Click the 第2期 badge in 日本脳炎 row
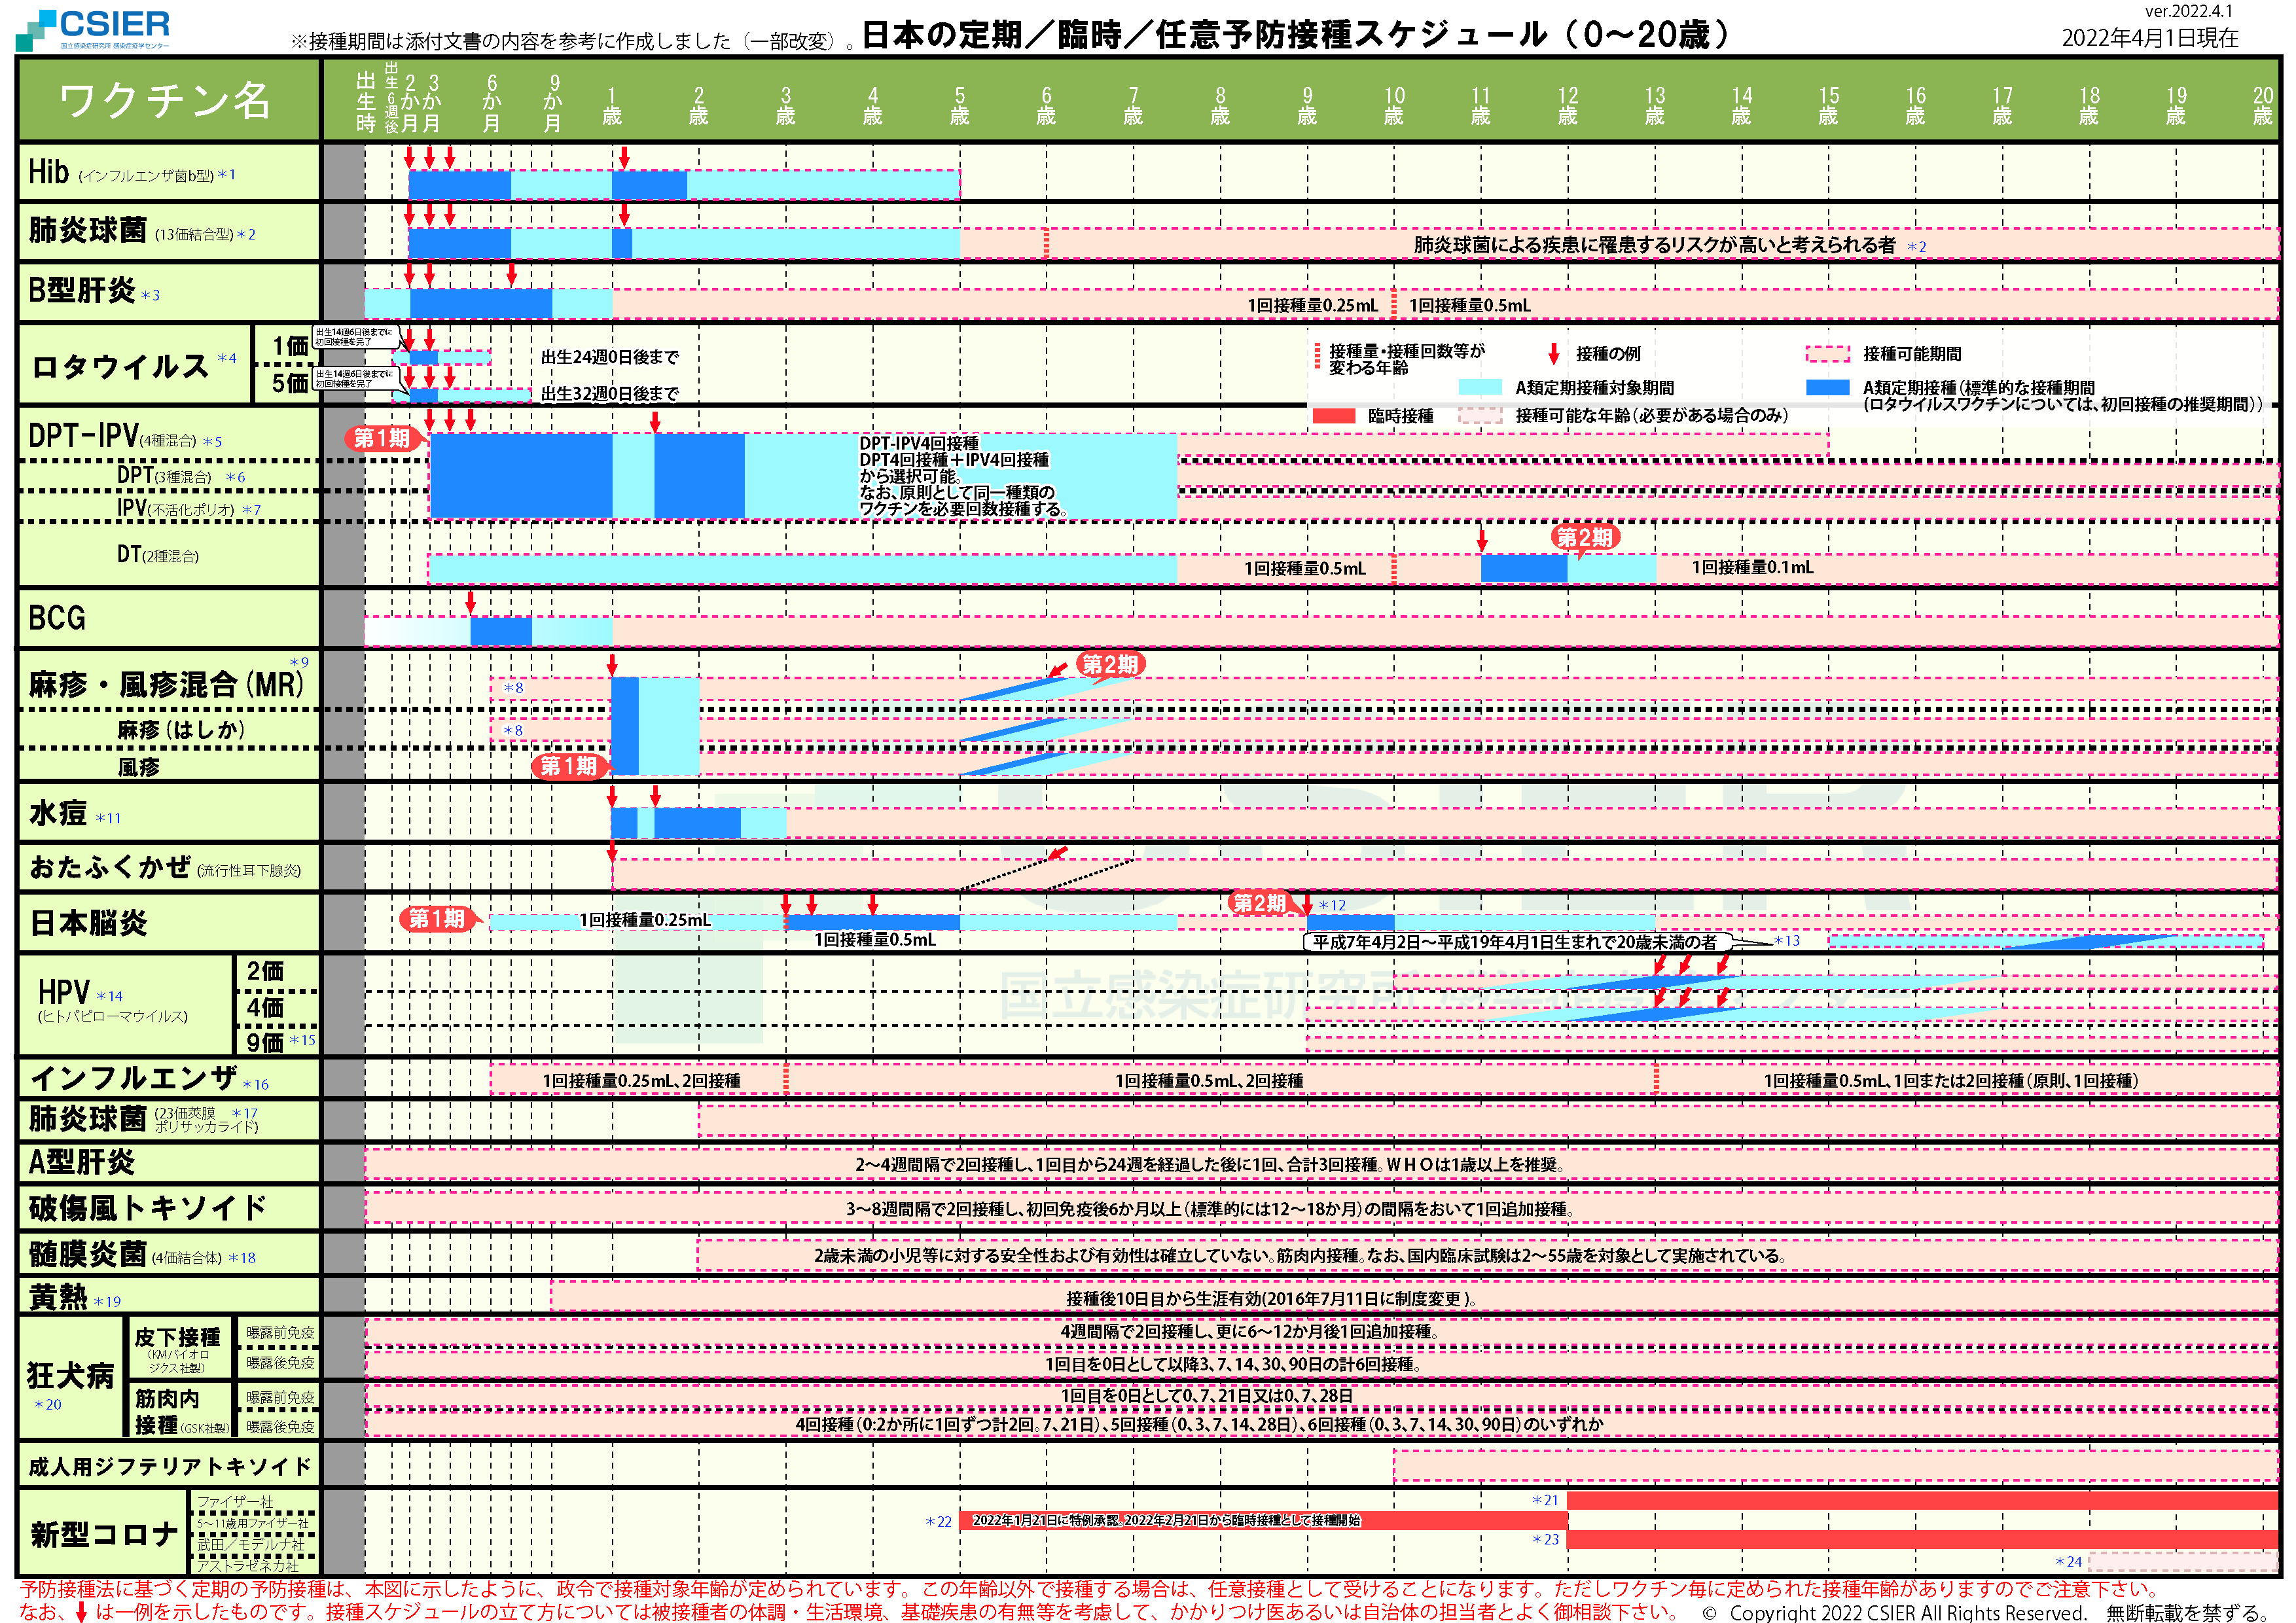Image resolution: width=2296 pixels, height=1623 pixels. 1259,904
